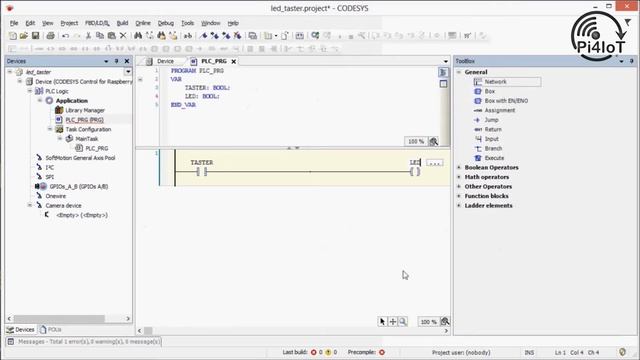The width and height of the screenshot is (640, 360).
Task: Toggle auto-hide pin on Toolbox panel
Action: [x=631, y=61]
